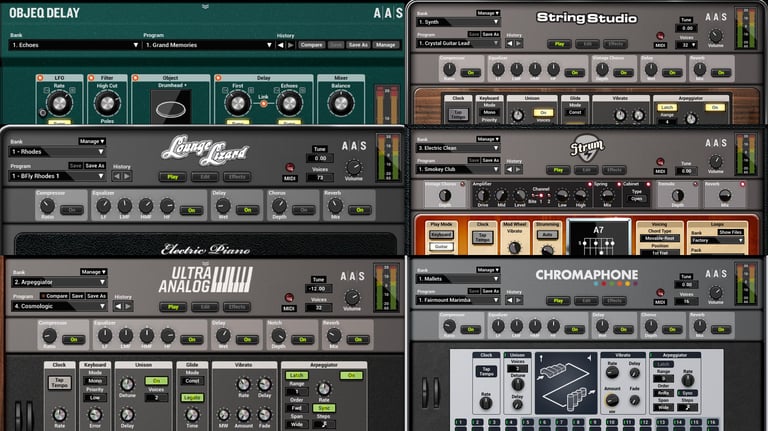Screen dimensions: 768x431
Task: Click the red MIDI indicator in Chromaphone
Action: [x=660, y=293]
